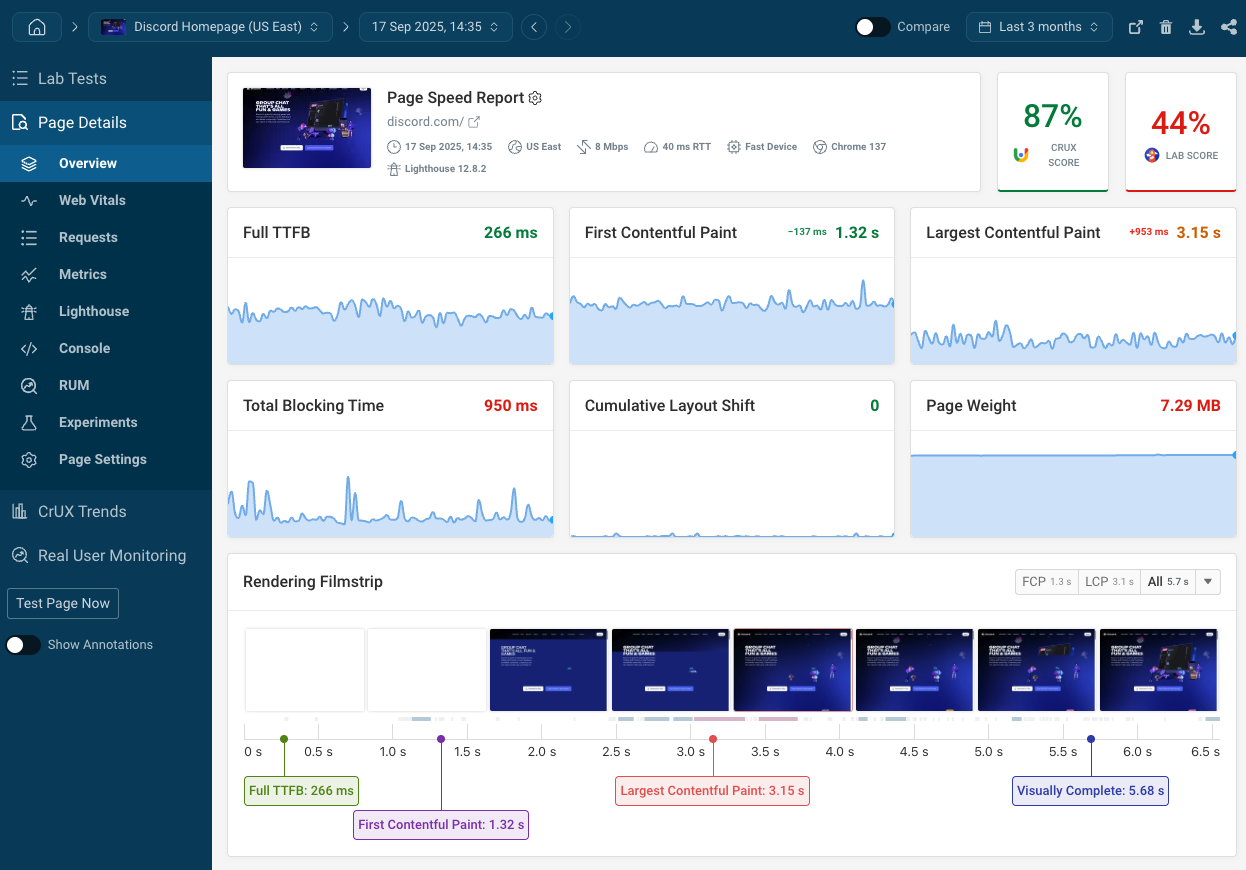Image resolution: width=1246 pixels, height=870 pixels.
Task: Click the Visually Complete timeline marker
Action: 1090,791
